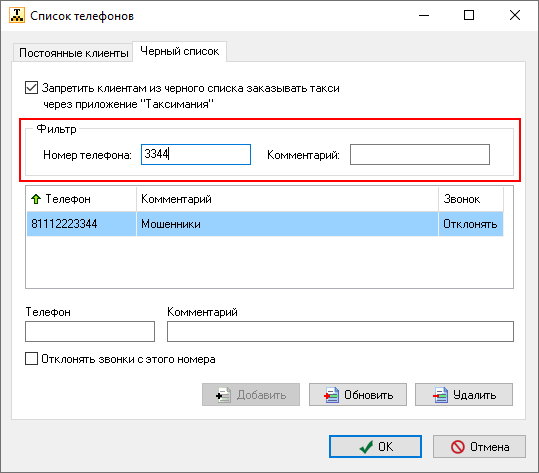Enable Отклонять звонки с этого номера checkbox
539x473 pixels.
click(31, 359)
